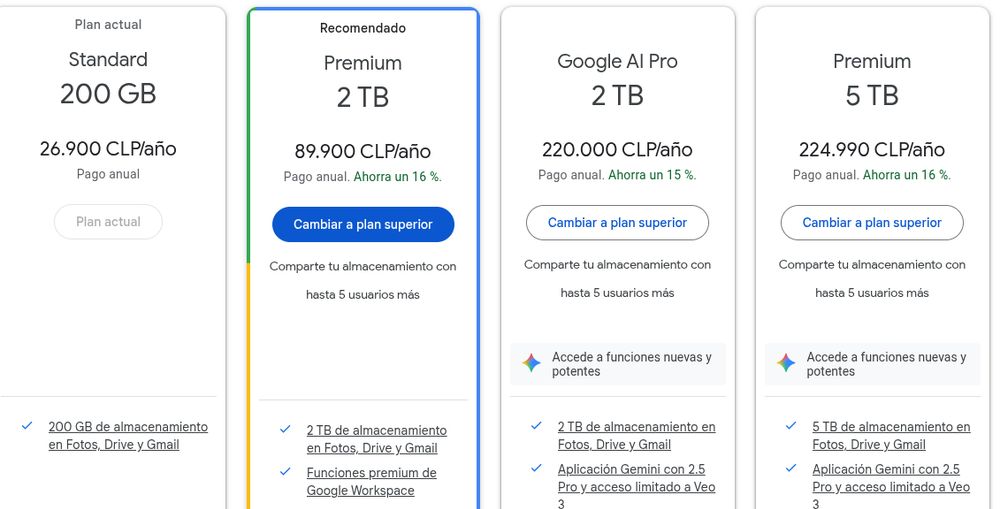Screen dimensions: 1000x509
Task: Click checkmark beside Funciones premium de Google Workspace
Action: [x=285, y=472]
